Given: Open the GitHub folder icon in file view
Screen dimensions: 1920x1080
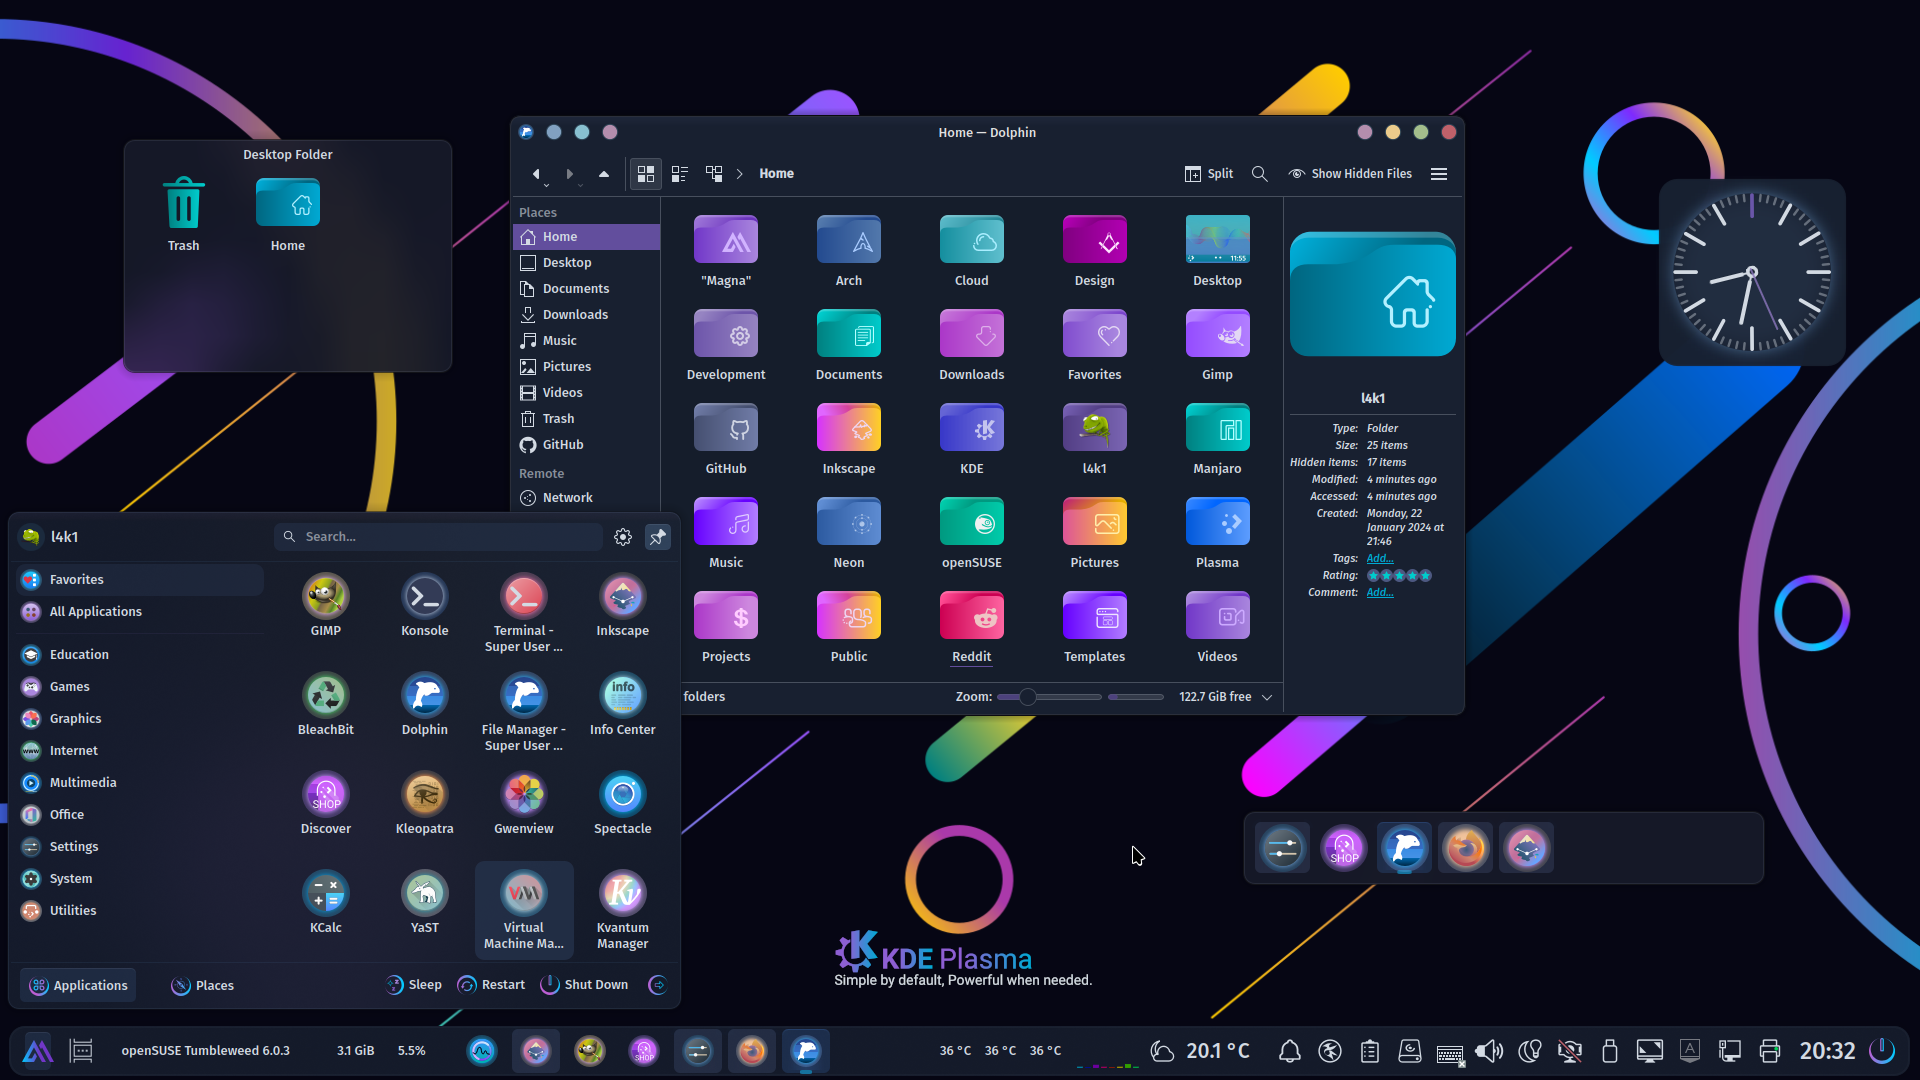Looking at the screenshot, I should pyautogui.click(x=726, y=438).
